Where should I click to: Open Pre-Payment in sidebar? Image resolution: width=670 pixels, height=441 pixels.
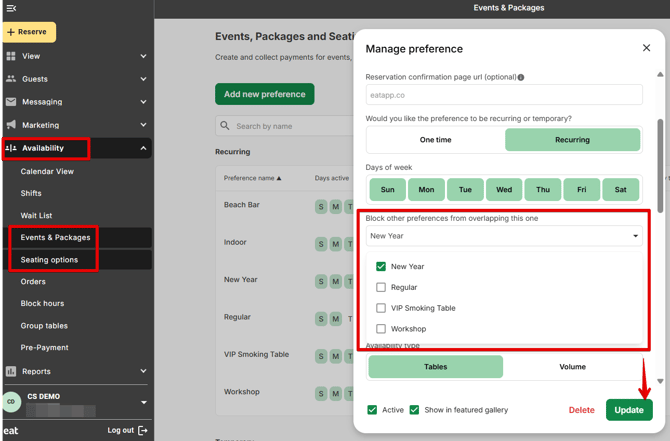tap(44, 347)
